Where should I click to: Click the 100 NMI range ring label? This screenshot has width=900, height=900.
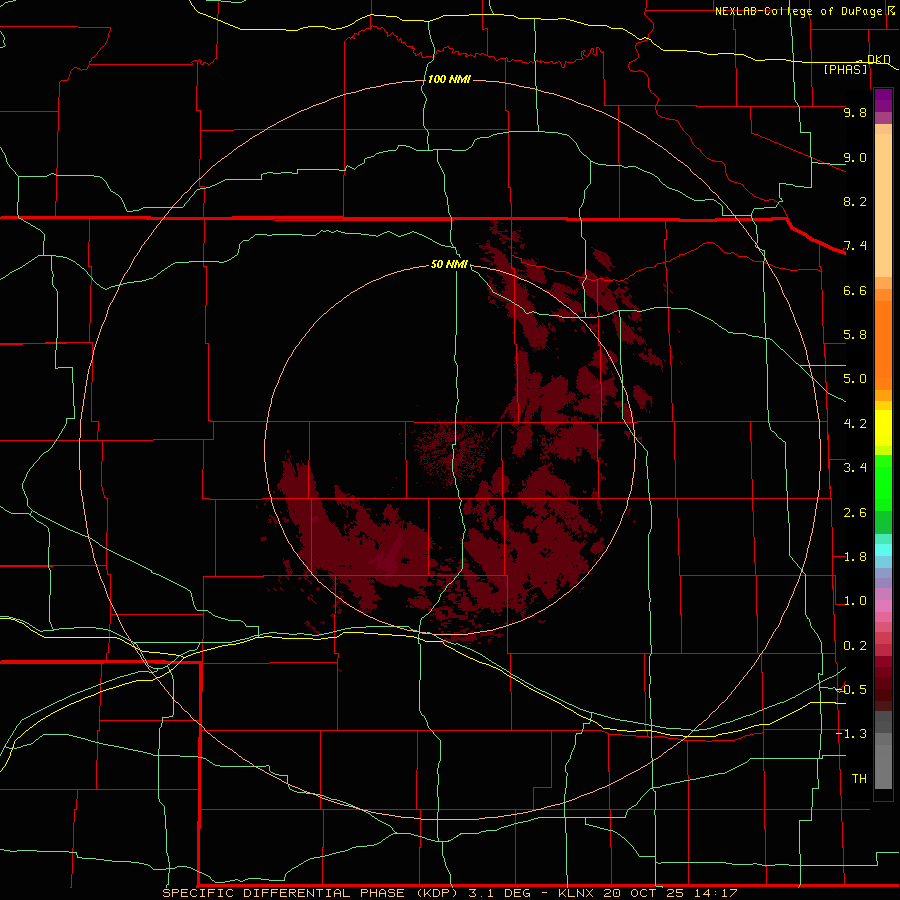click(449, 79)
